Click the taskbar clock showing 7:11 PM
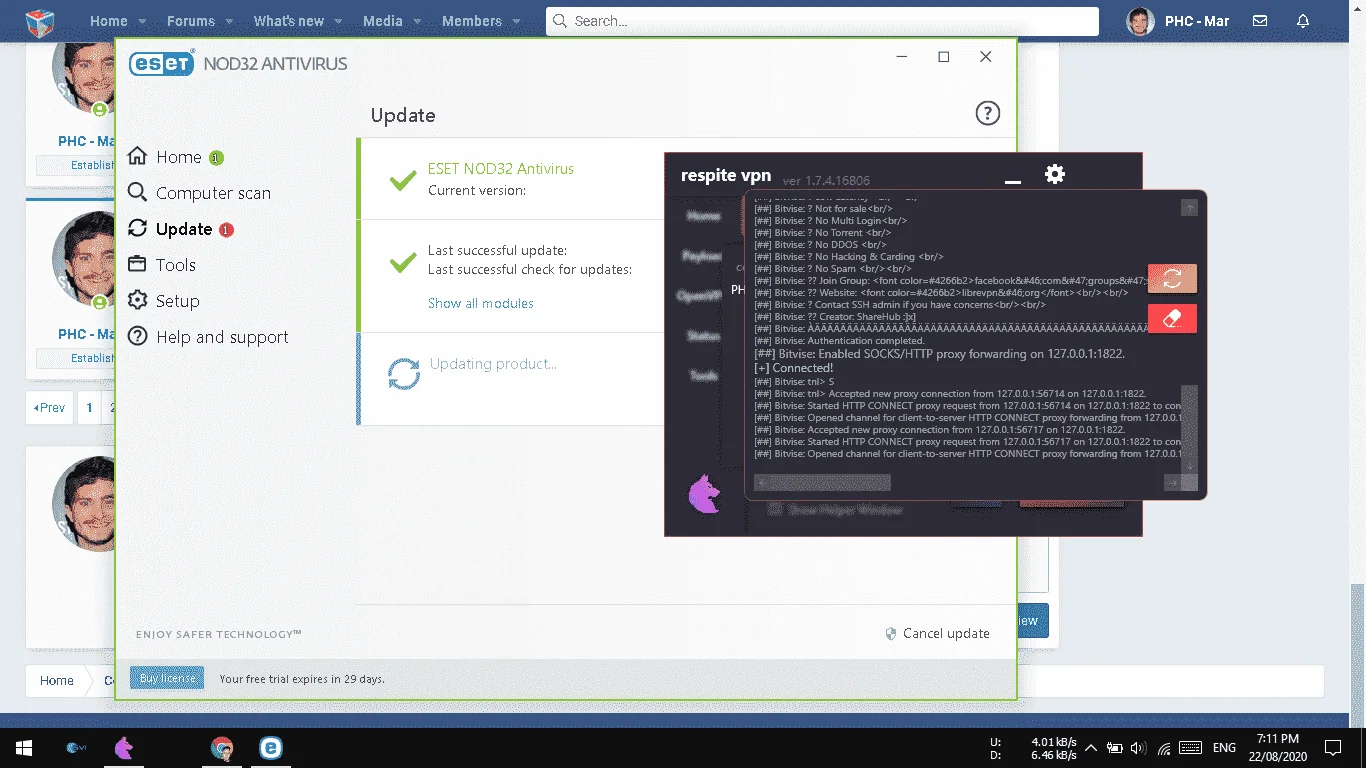This screenshot has height=768, width=1366. (x=1280, y=747)
